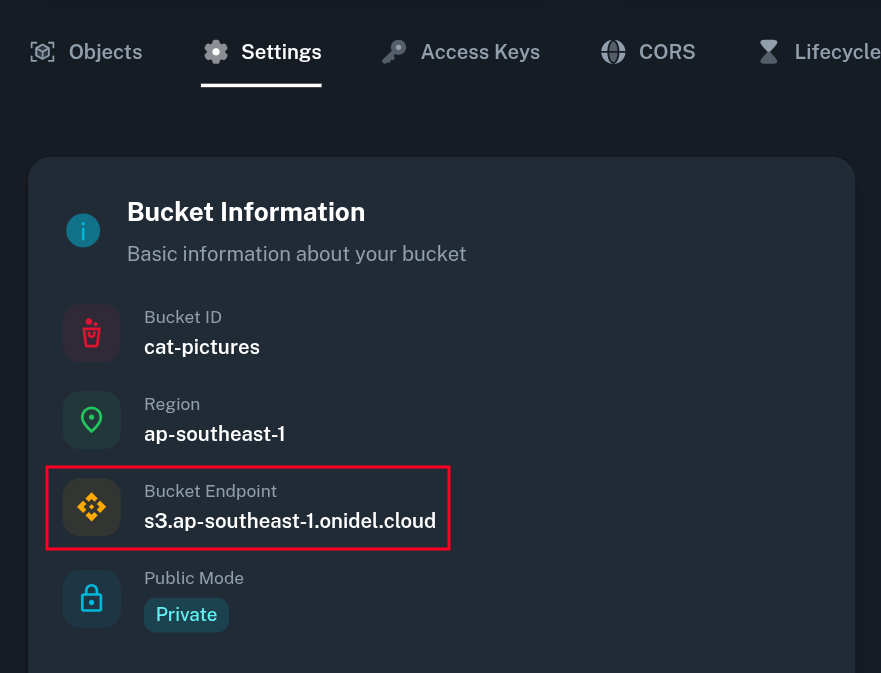Click the orange Bucket Endpoint icon
881x673 pixels.
92,507
